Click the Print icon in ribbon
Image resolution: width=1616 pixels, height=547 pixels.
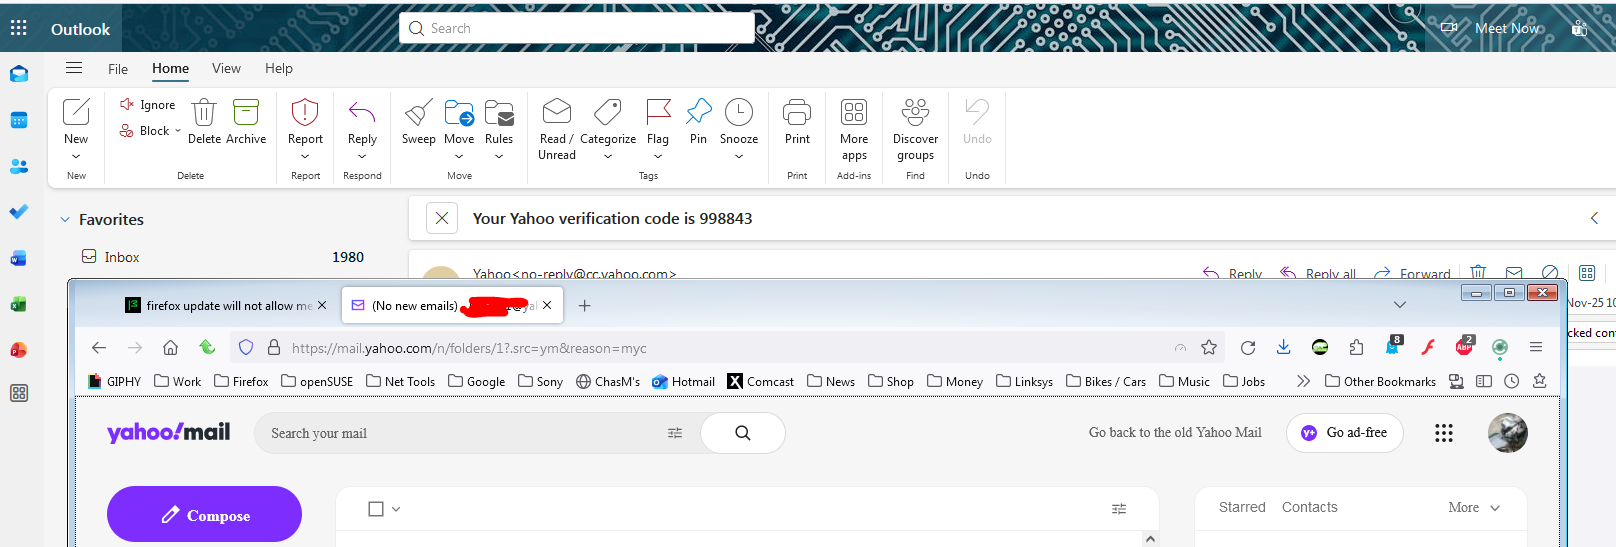(797, 113)
